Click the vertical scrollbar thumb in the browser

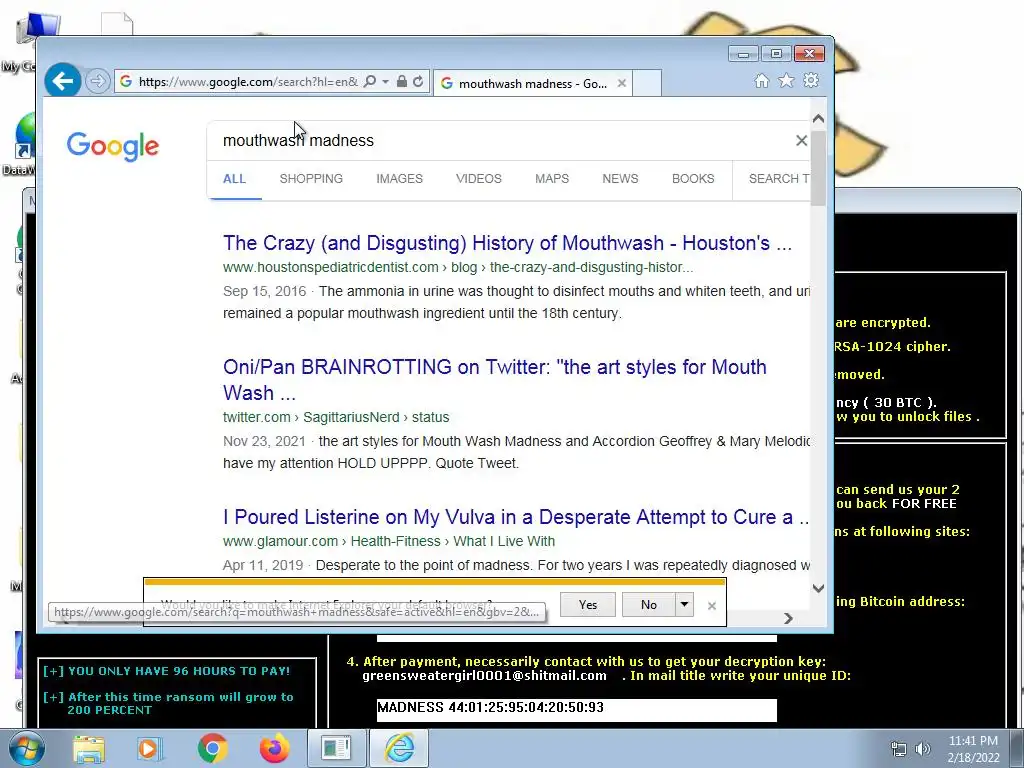click(x=818, y=167)
